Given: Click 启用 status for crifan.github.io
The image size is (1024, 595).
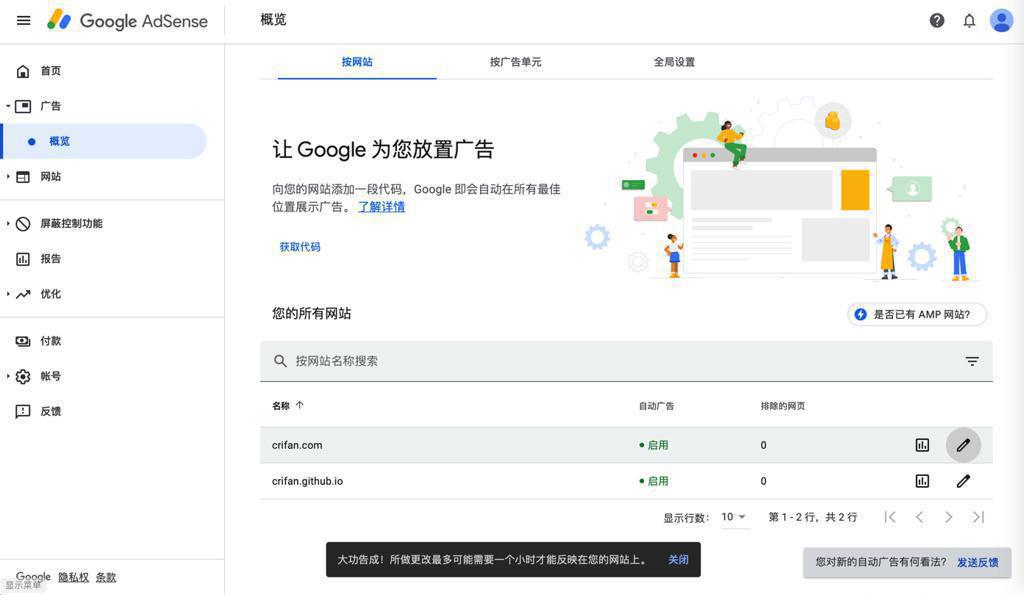Looking at the screenshot, I should (x=654, y=481).
